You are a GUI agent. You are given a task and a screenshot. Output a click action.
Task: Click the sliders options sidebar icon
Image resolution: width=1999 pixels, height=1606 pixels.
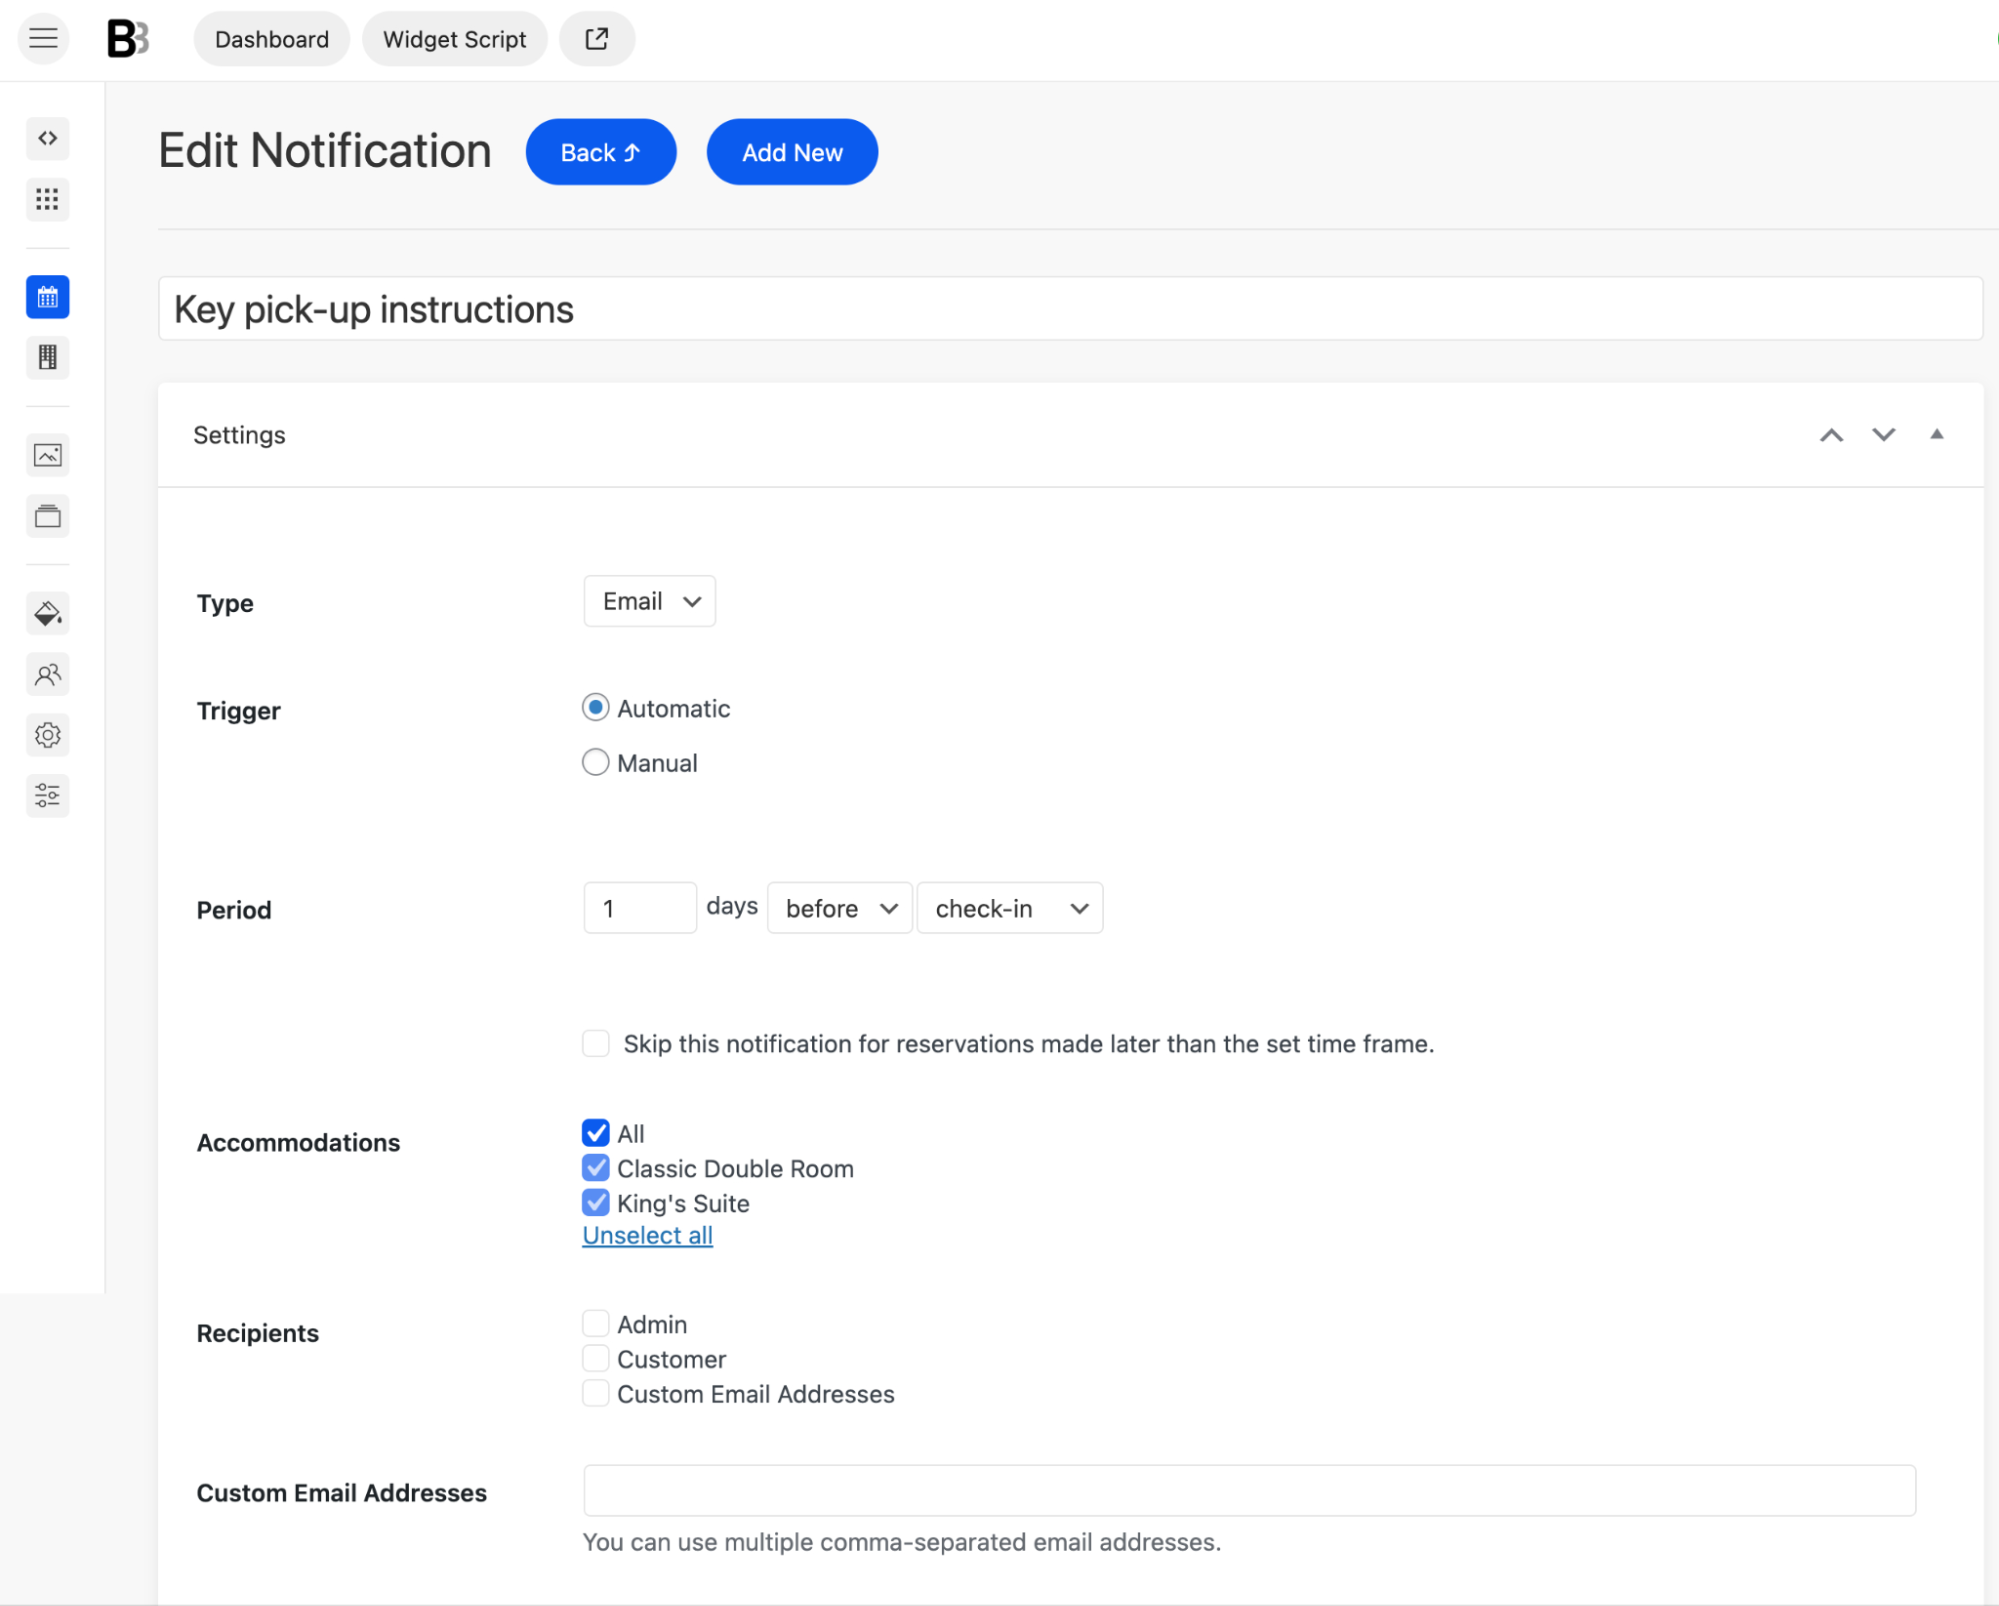tap(47, 796)
